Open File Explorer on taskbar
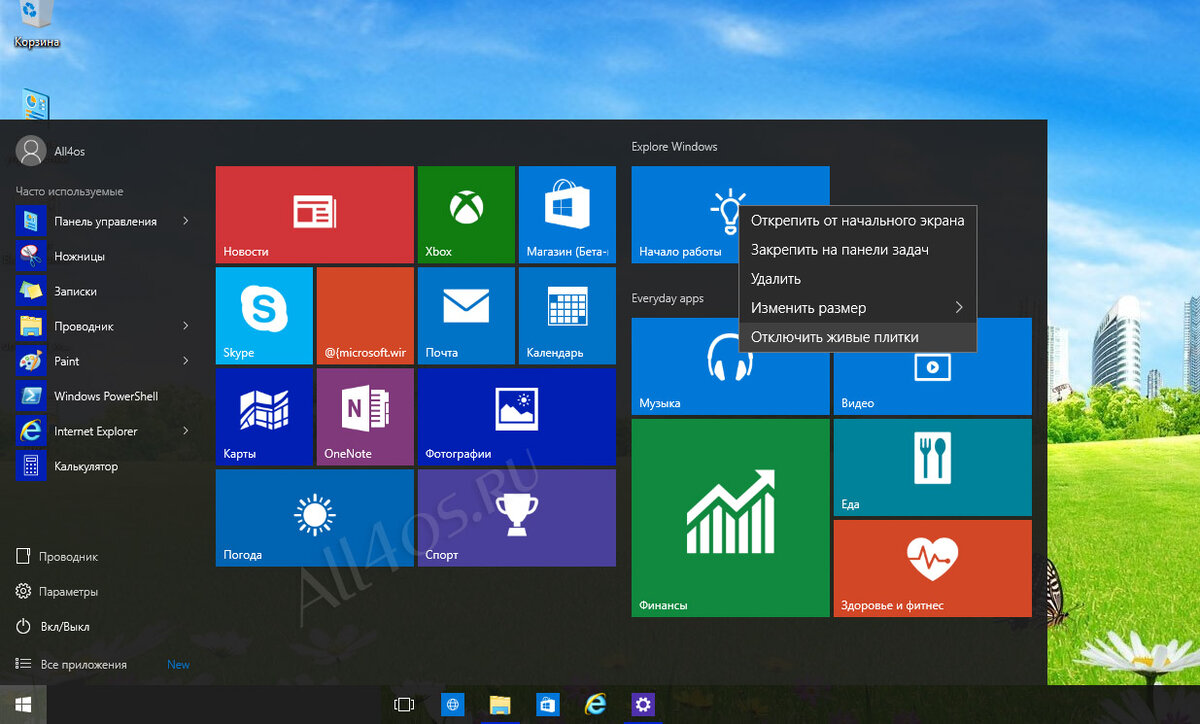Viewport: 1200px width, 724px height. click(x=500, y=705)
